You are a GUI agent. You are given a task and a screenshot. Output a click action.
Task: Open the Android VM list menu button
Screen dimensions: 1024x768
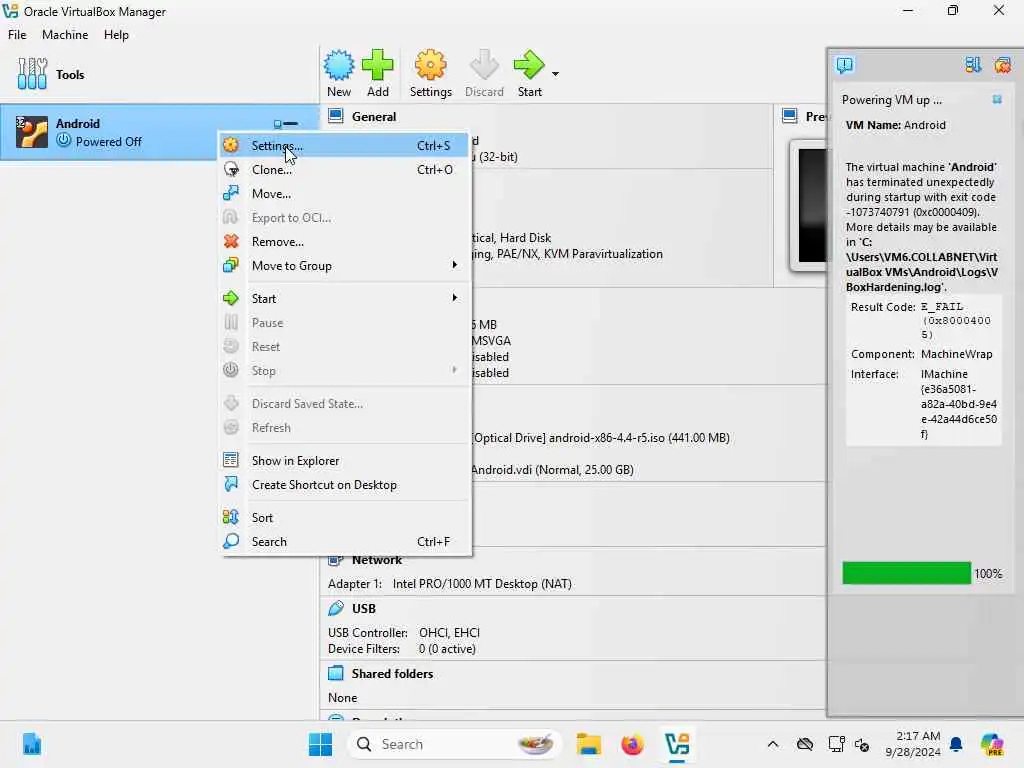[x=286, y=123]
